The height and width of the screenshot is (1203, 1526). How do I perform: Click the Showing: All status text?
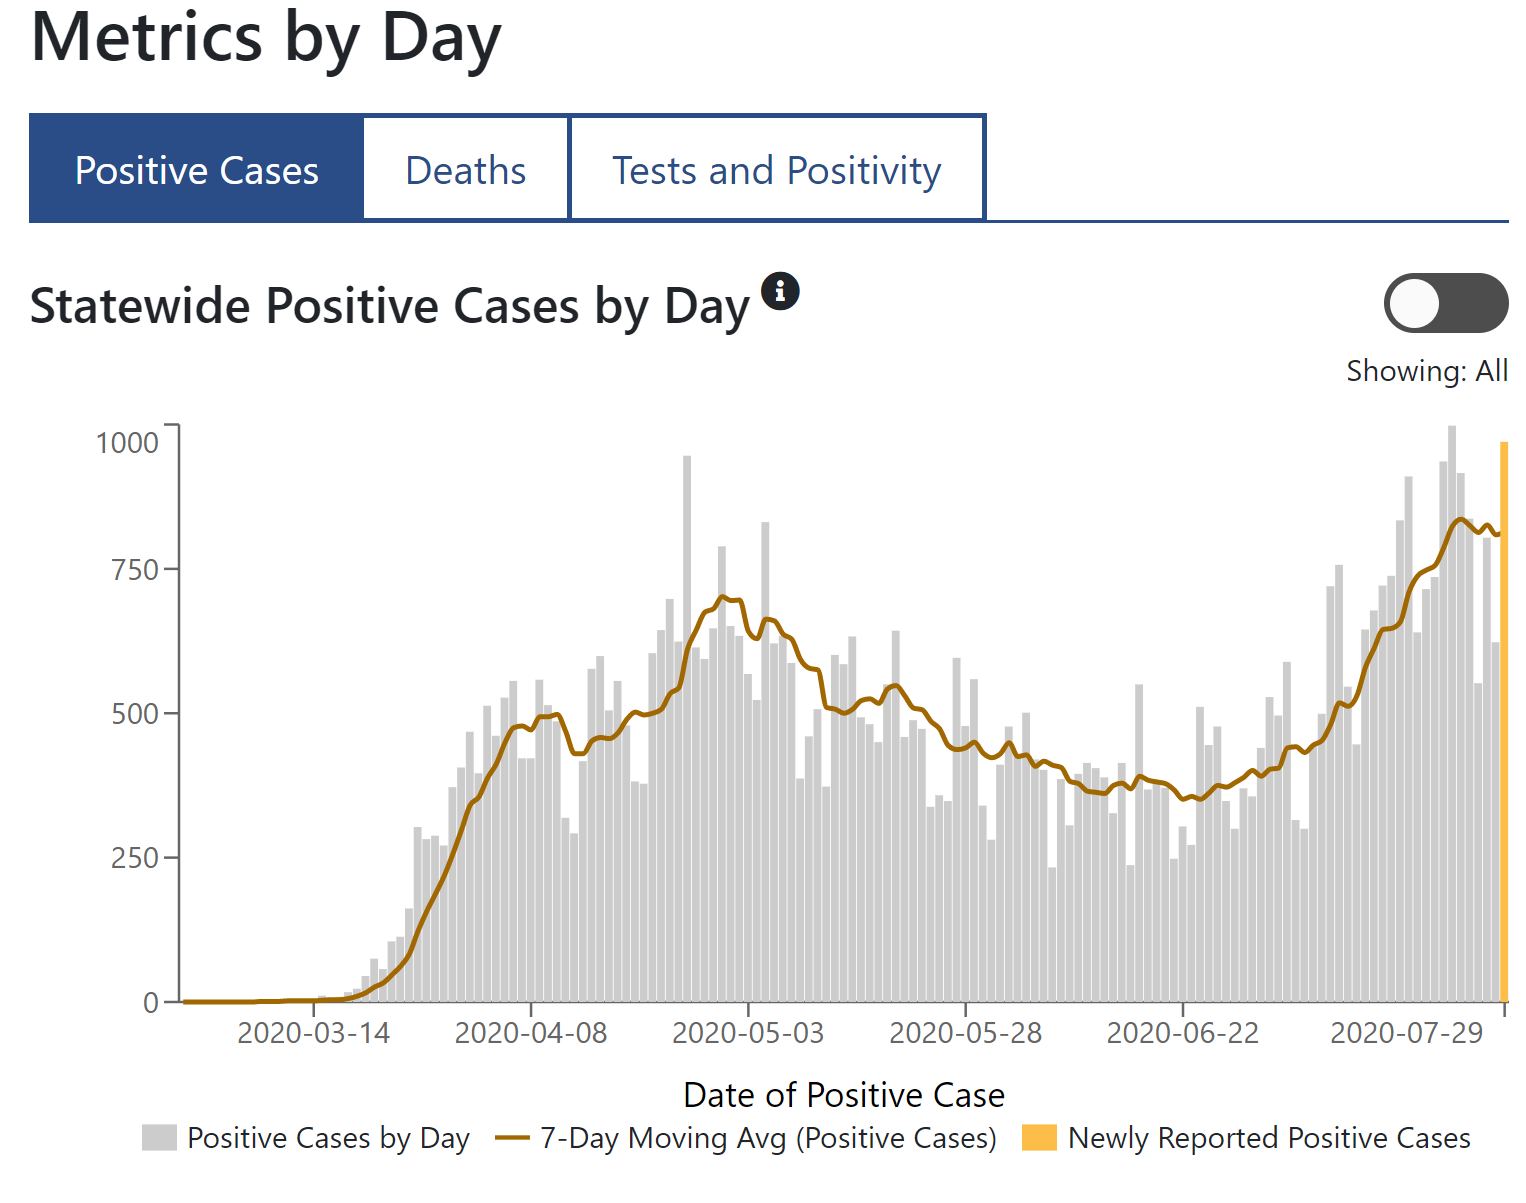click(1427, 371)
